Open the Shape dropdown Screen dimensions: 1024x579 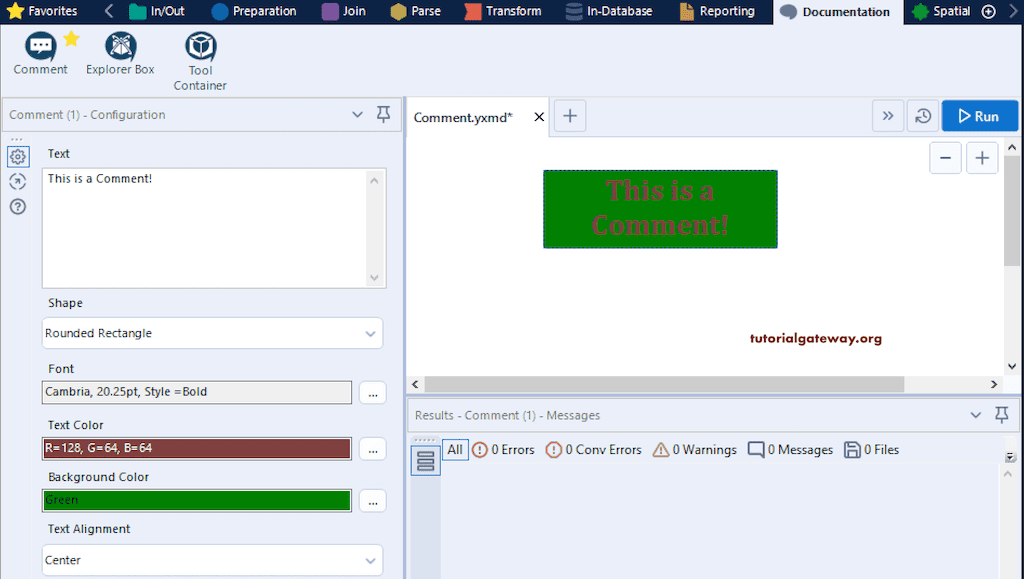[x=212, y=332]
